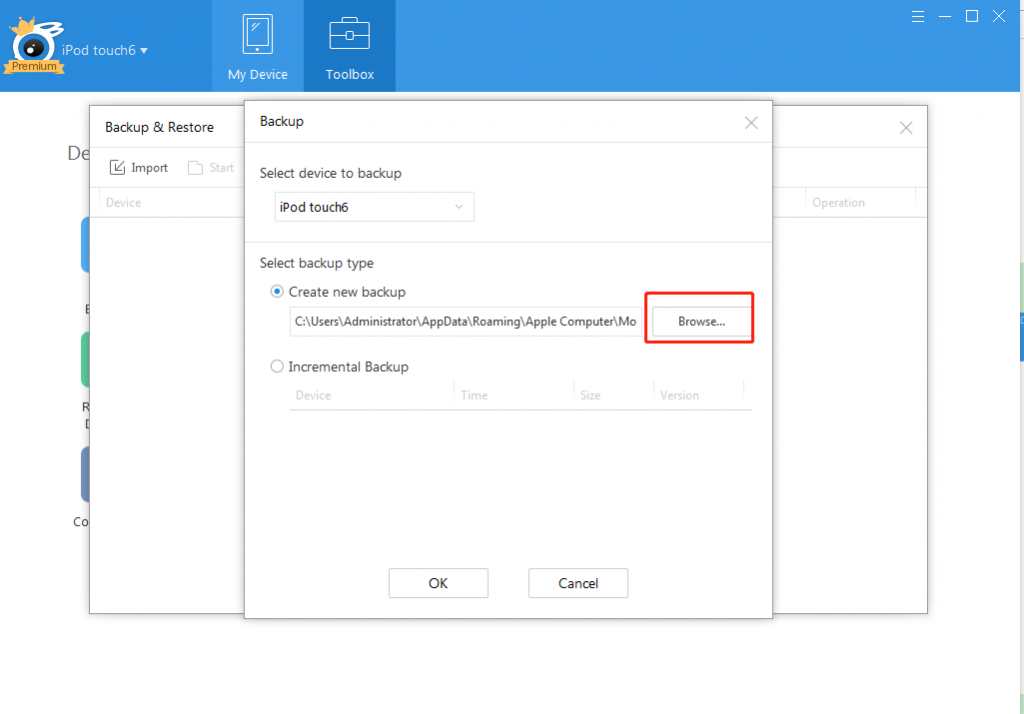The height and width of the screenshot is (714, 1024).
Task: Click the Operation column header
Action: [838, 203]
